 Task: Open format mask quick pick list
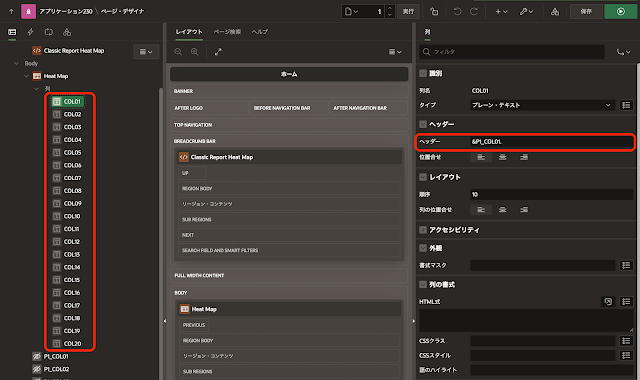pyautogui.click(x=626, y=265)
